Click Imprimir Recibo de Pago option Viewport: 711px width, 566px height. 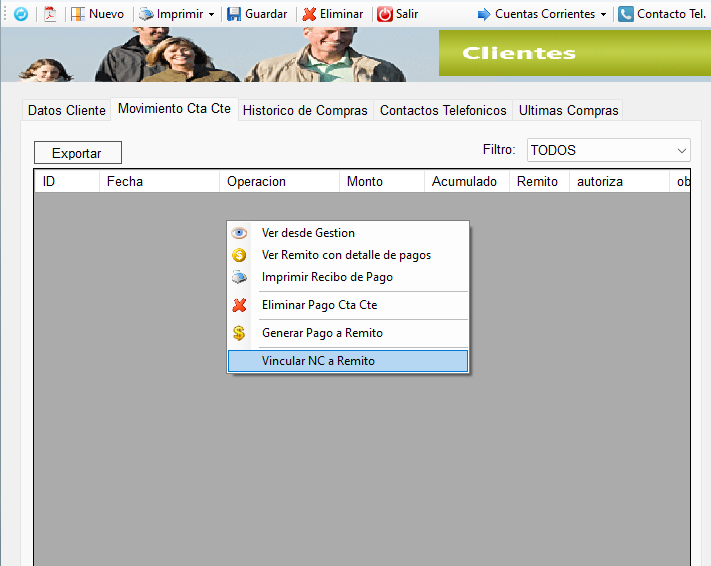coord(327,277)
